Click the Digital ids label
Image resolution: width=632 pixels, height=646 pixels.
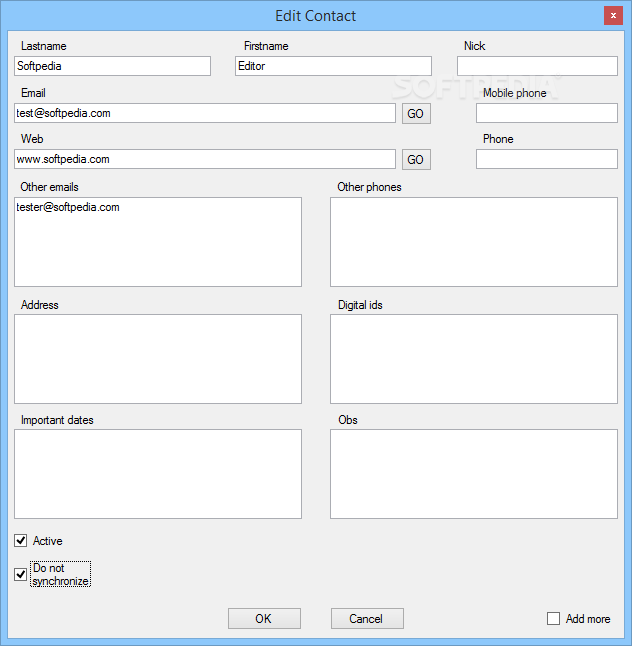click(x=360, y=305)
